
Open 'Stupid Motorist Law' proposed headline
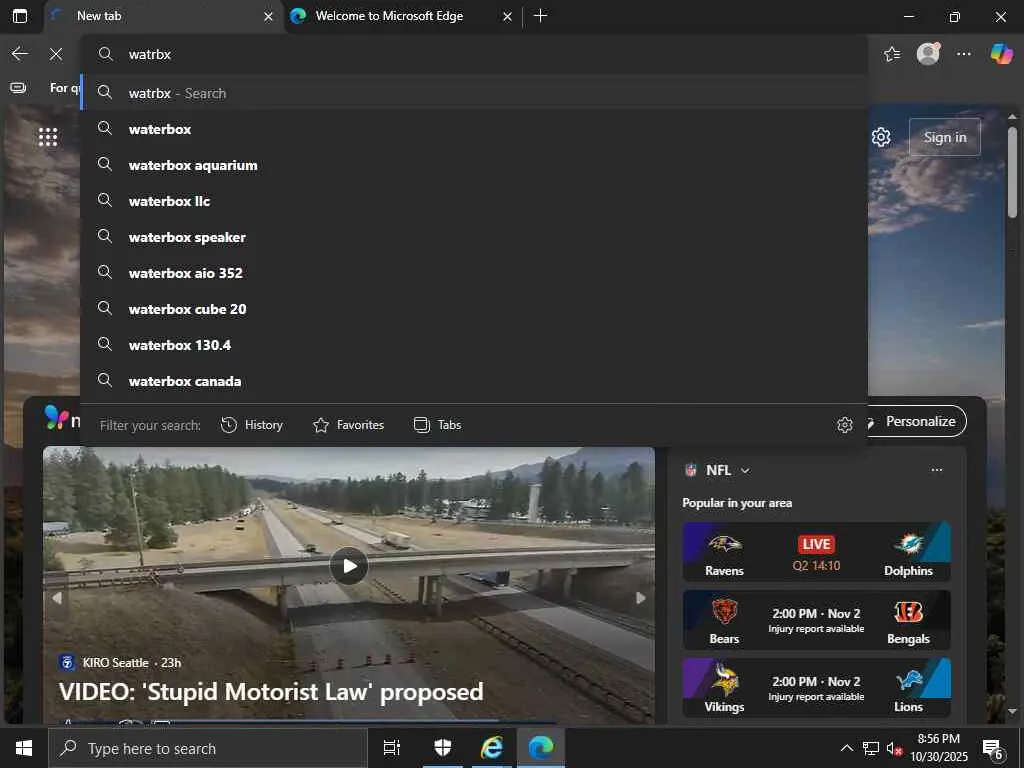271,692
